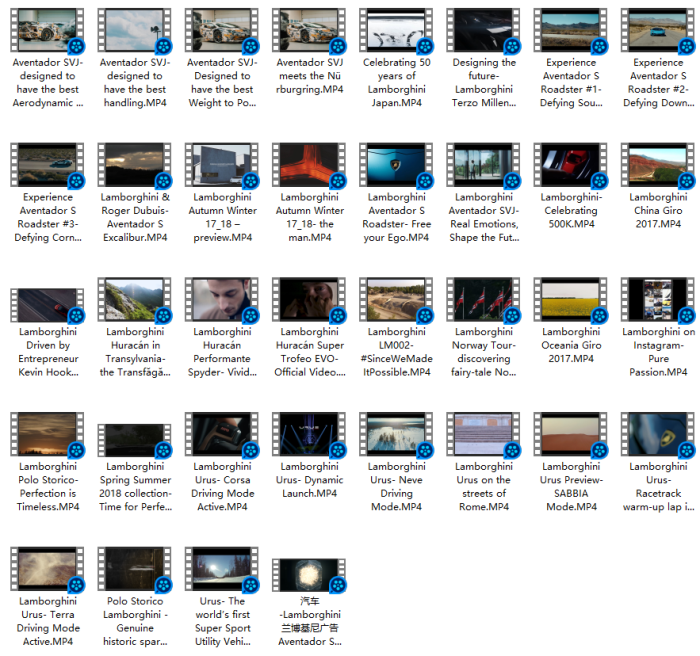Select Huracán Super Trofeo EVO Official Video icon
This screenshot has height=656, width=700.
(309, 300)
